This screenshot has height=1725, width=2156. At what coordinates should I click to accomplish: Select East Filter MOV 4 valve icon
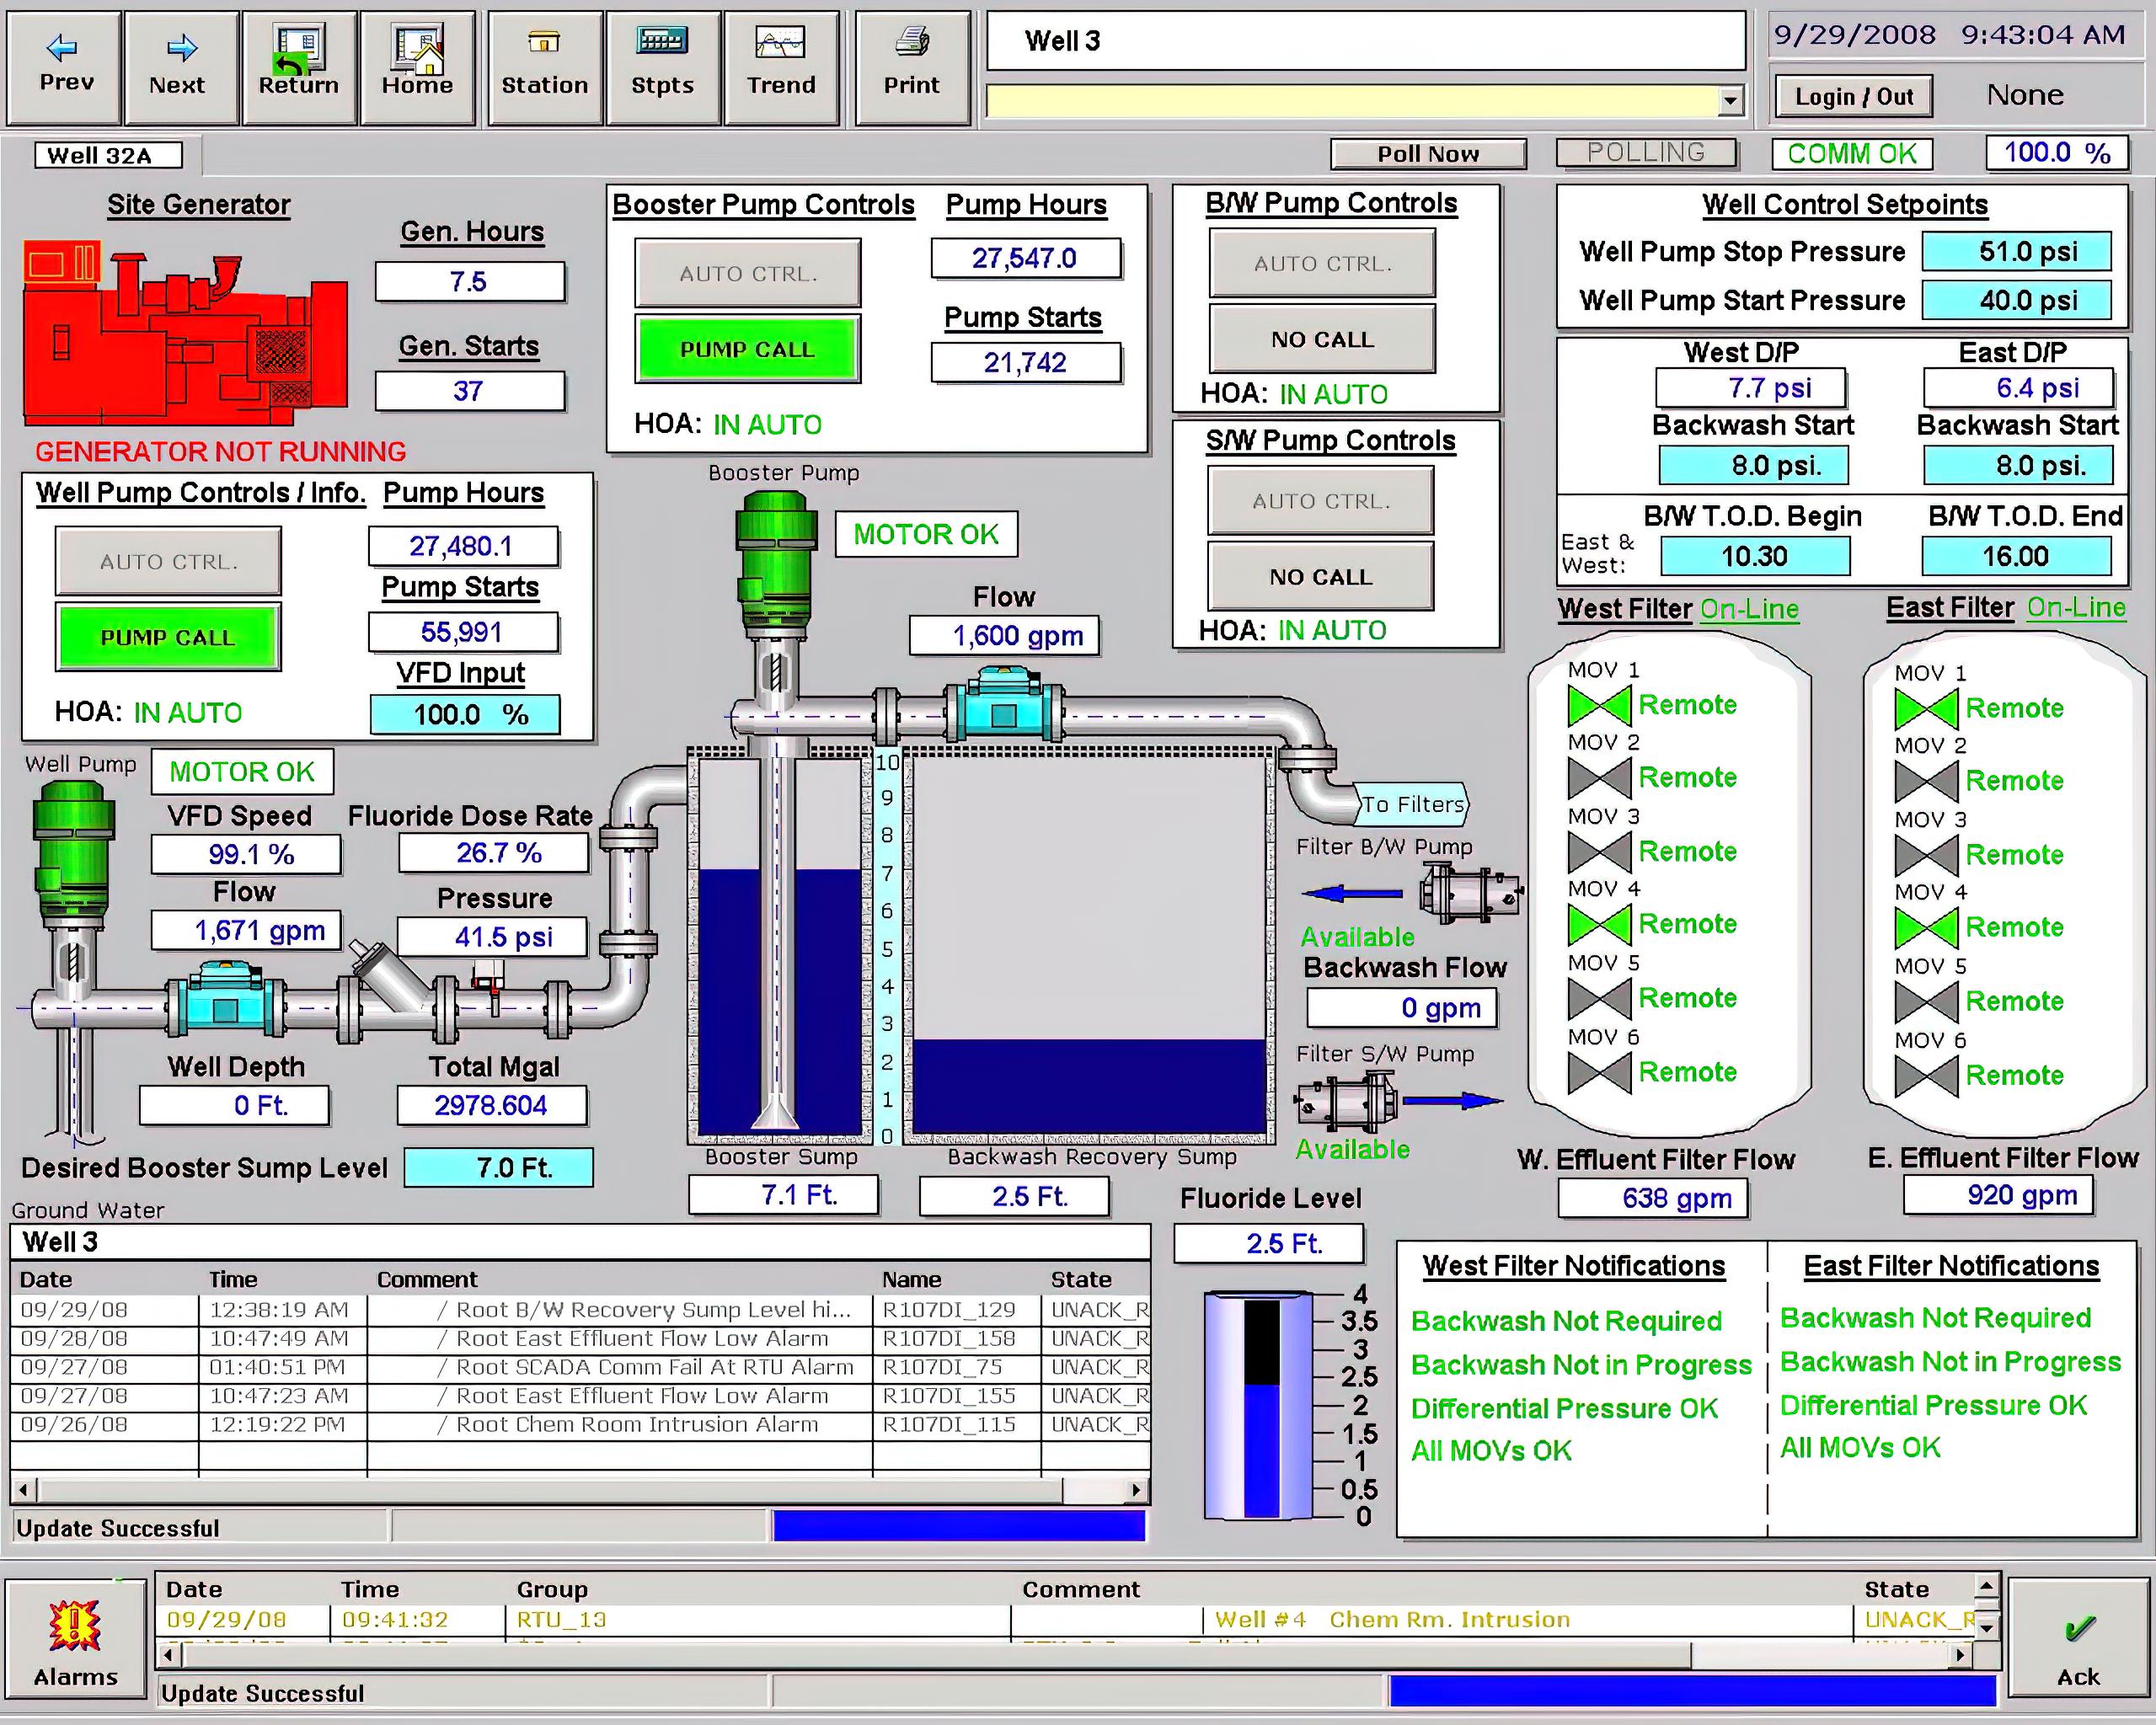(x=1926, y=929)
